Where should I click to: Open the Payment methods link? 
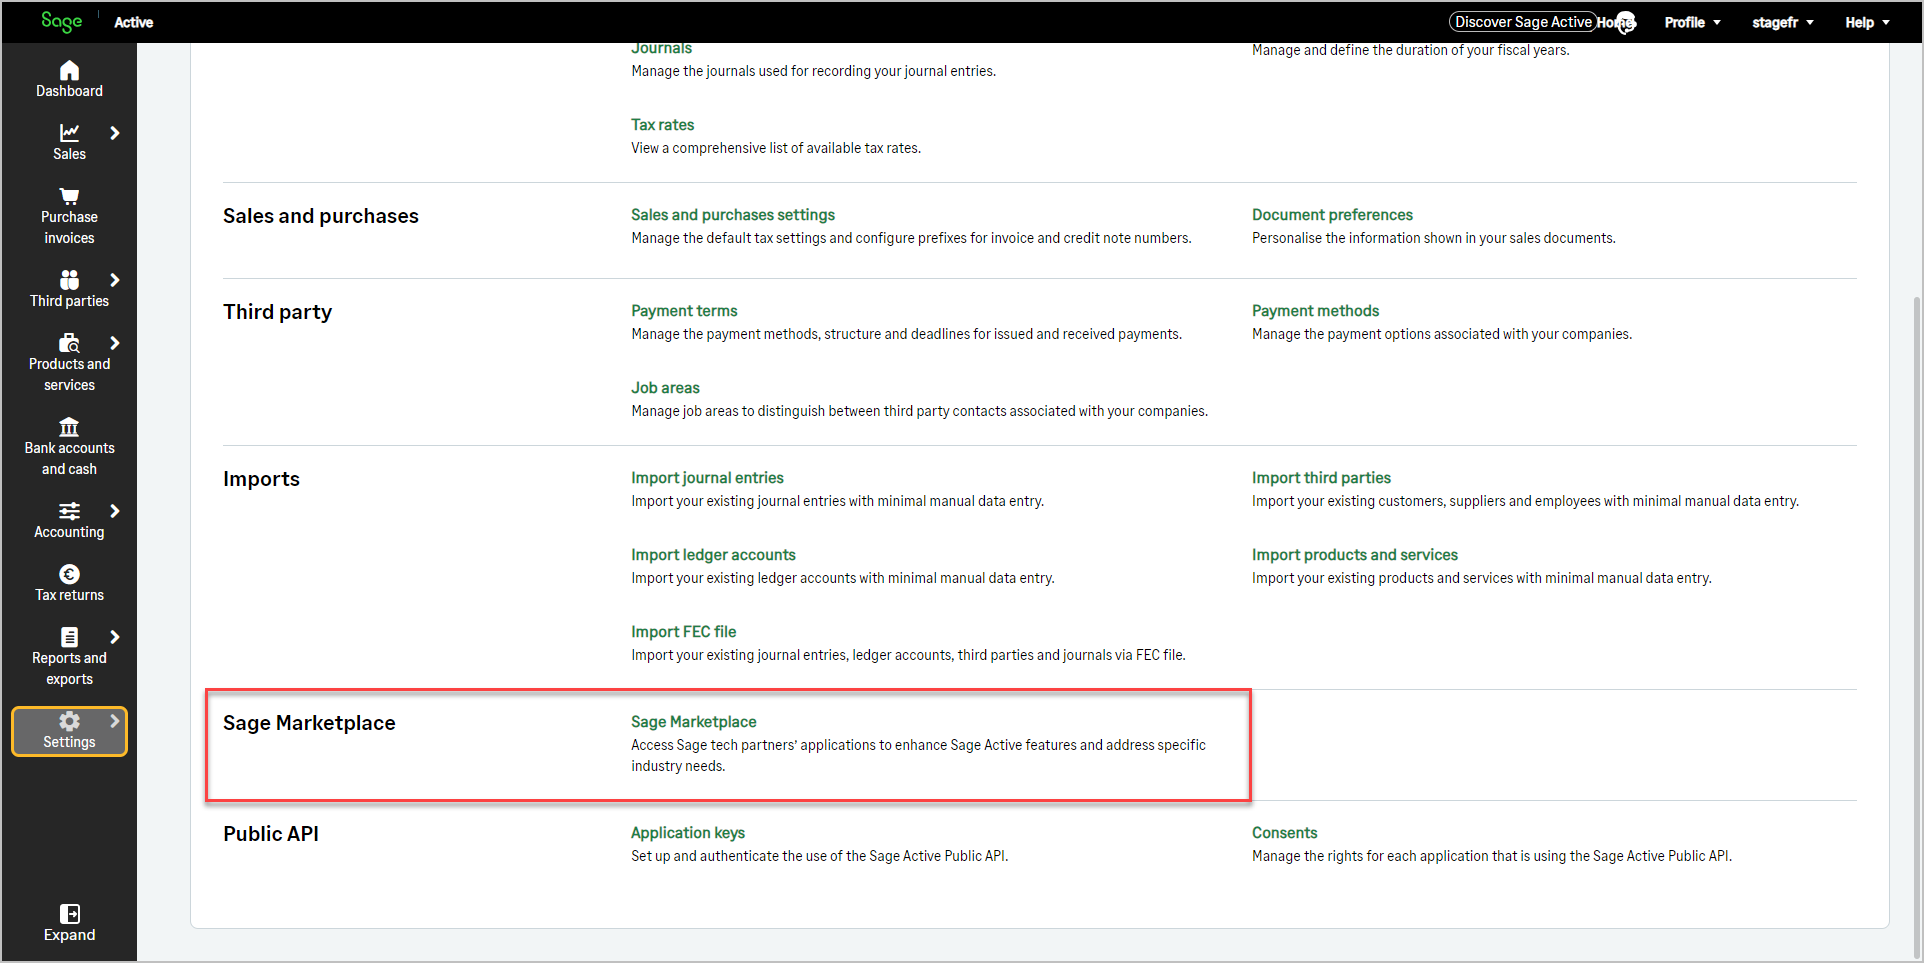point(1315,311)
